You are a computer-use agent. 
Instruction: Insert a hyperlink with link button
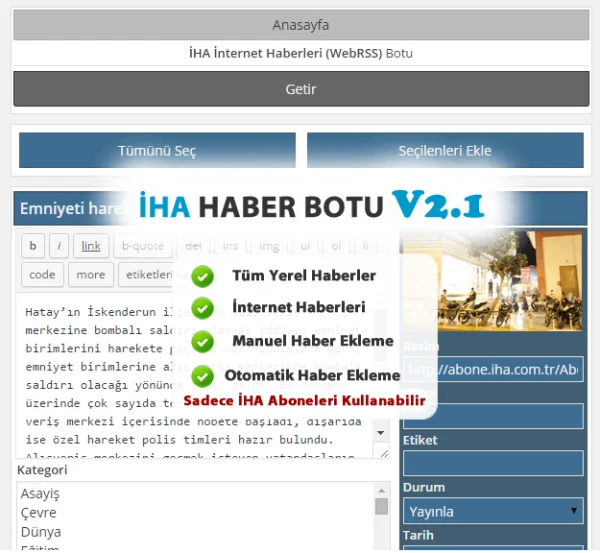pos(91,246)
